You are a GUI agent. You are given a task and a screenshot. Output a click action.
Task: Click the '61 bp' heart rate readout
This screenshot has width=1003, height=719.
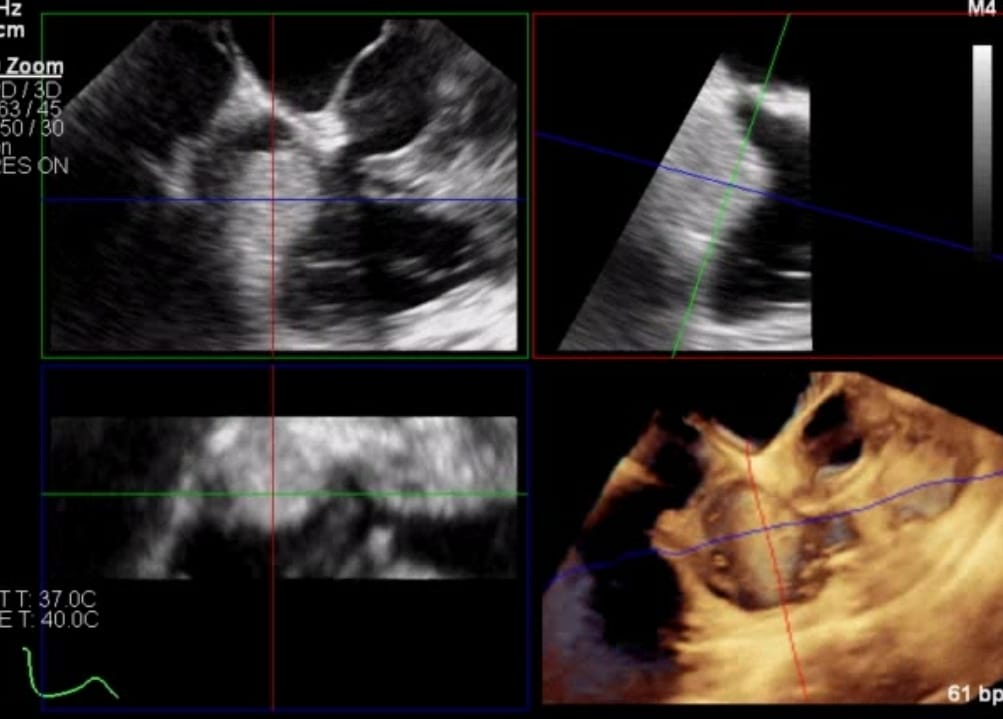pos(974,693)
